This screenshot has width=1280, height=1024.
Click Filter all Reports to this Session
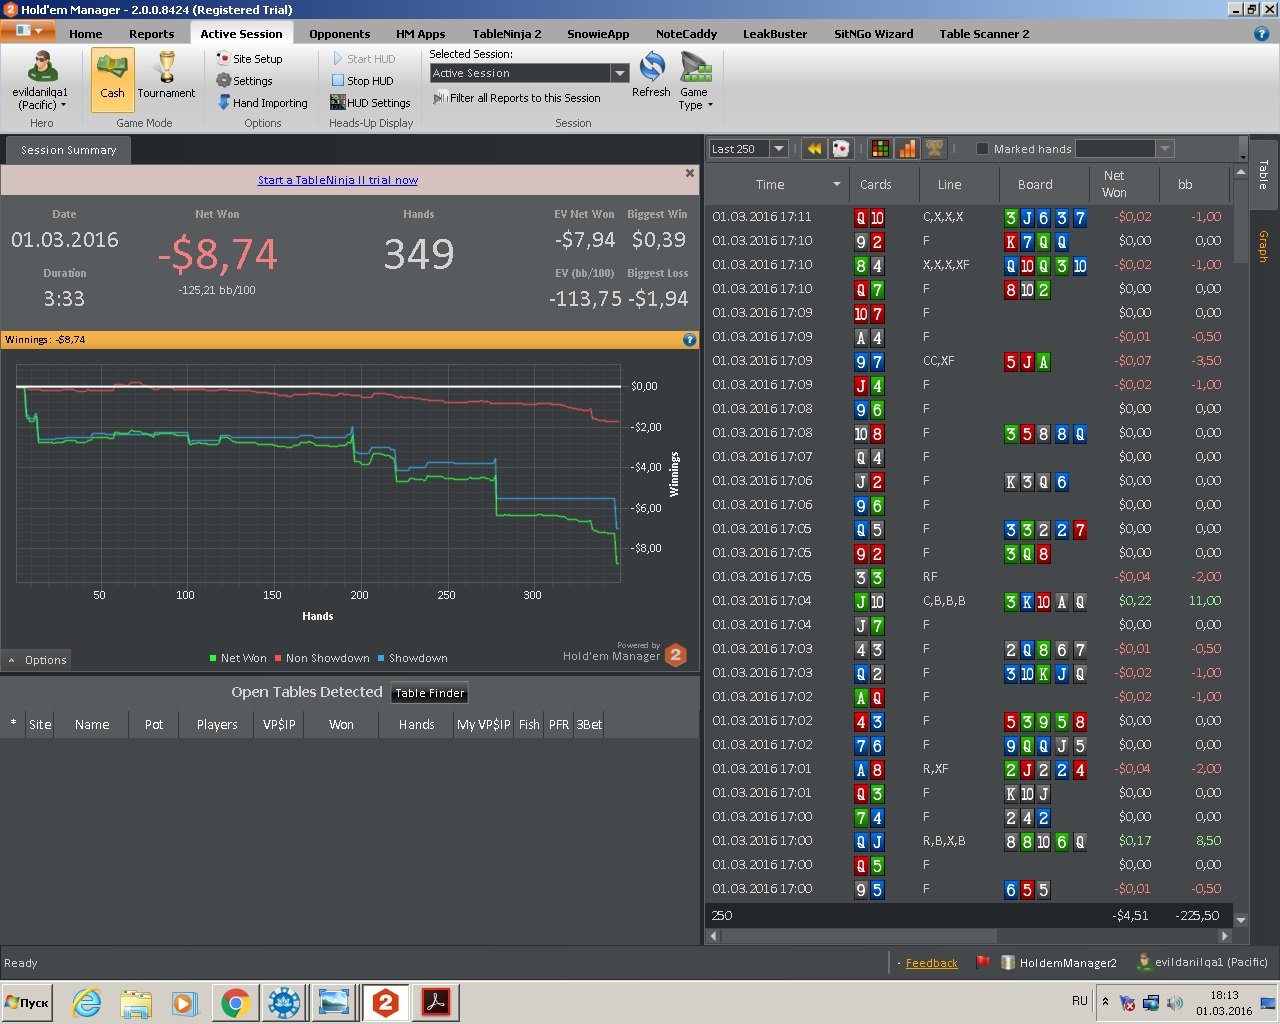(x=516, y=98)
